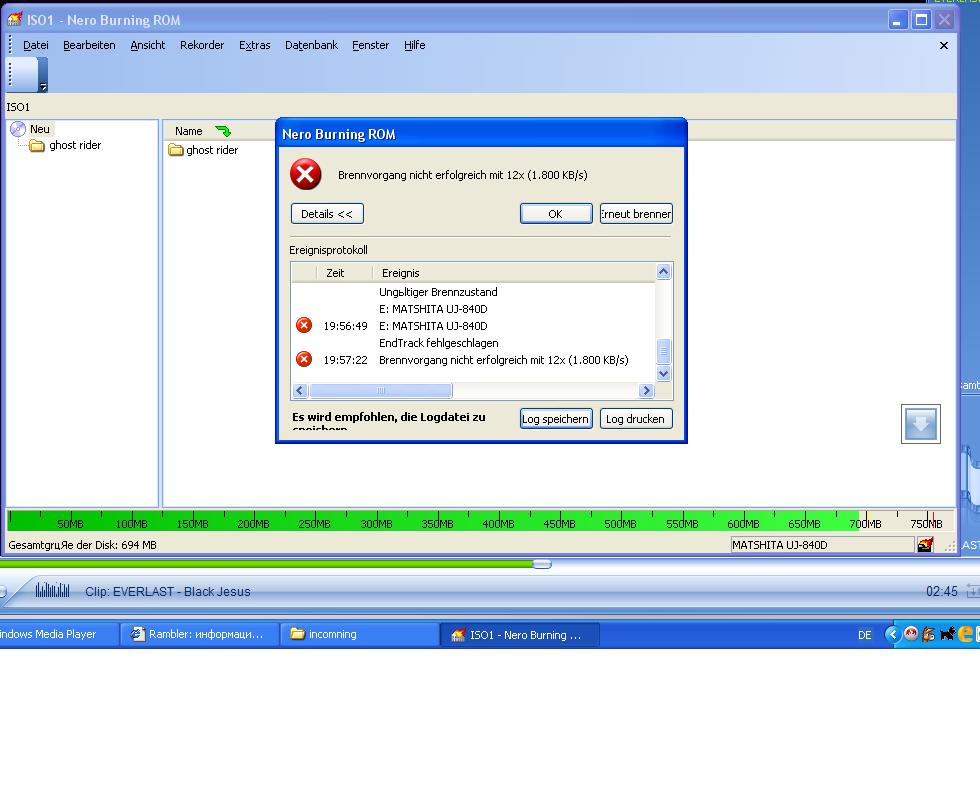Click the green sort arrow icon
Viewport: 980px width, 800px height.
[223, 131]
